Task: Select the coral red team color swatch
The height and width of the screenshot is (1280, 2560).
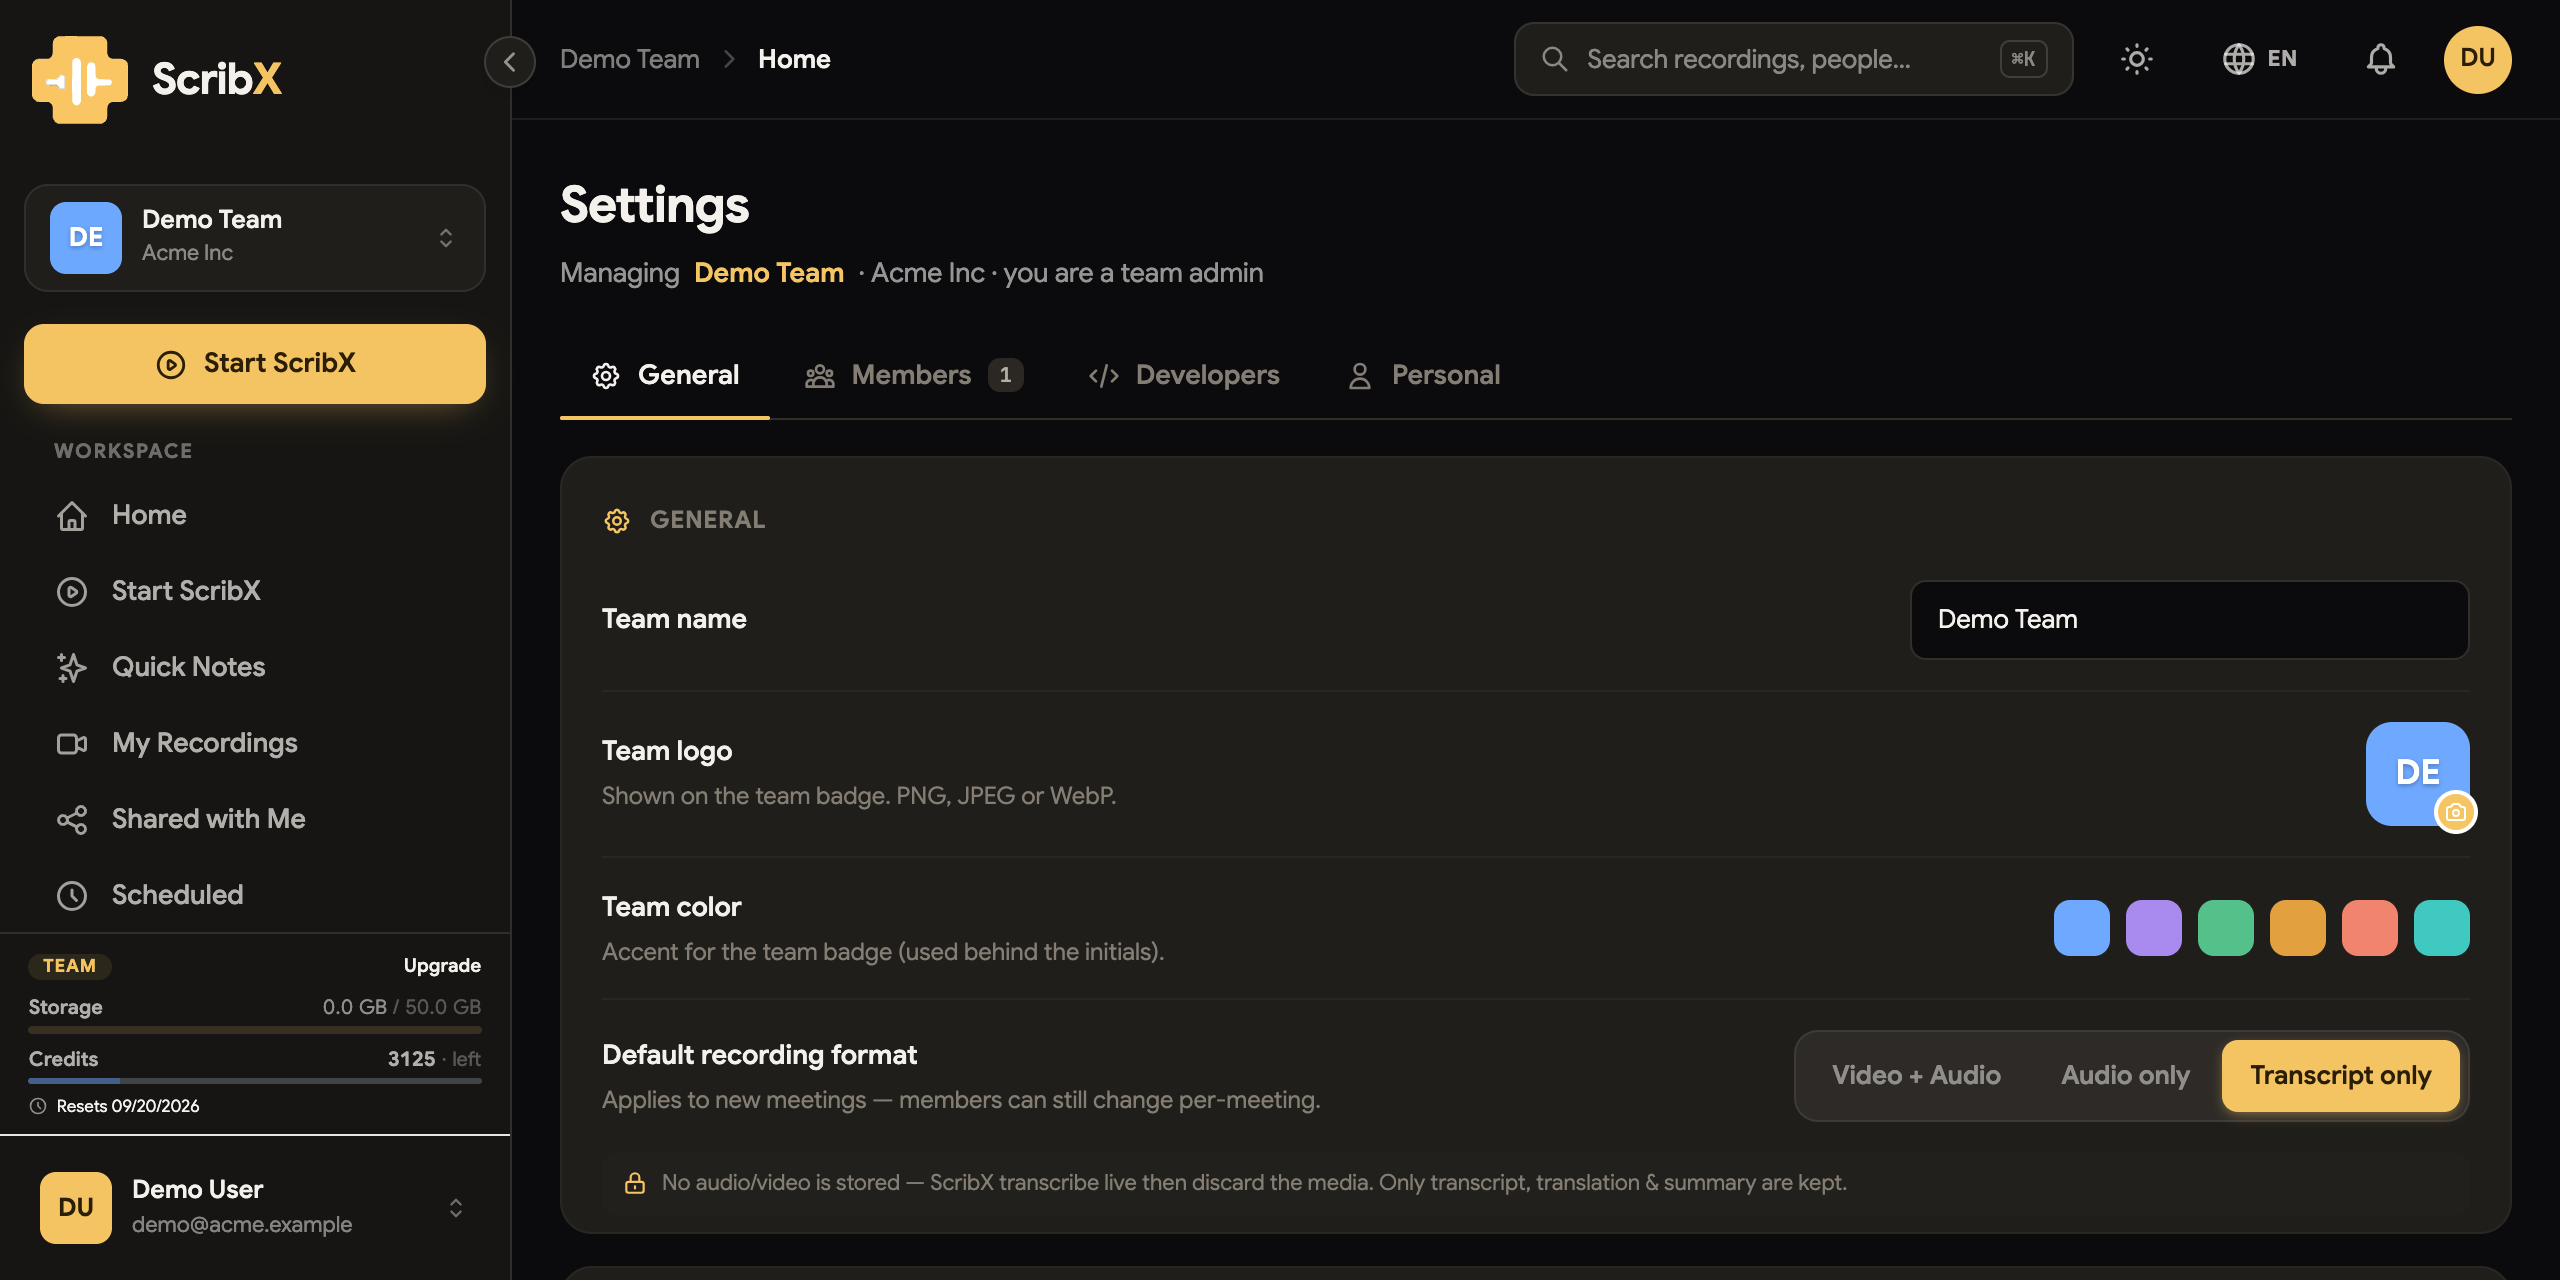Action: (x=2370, y=928)
